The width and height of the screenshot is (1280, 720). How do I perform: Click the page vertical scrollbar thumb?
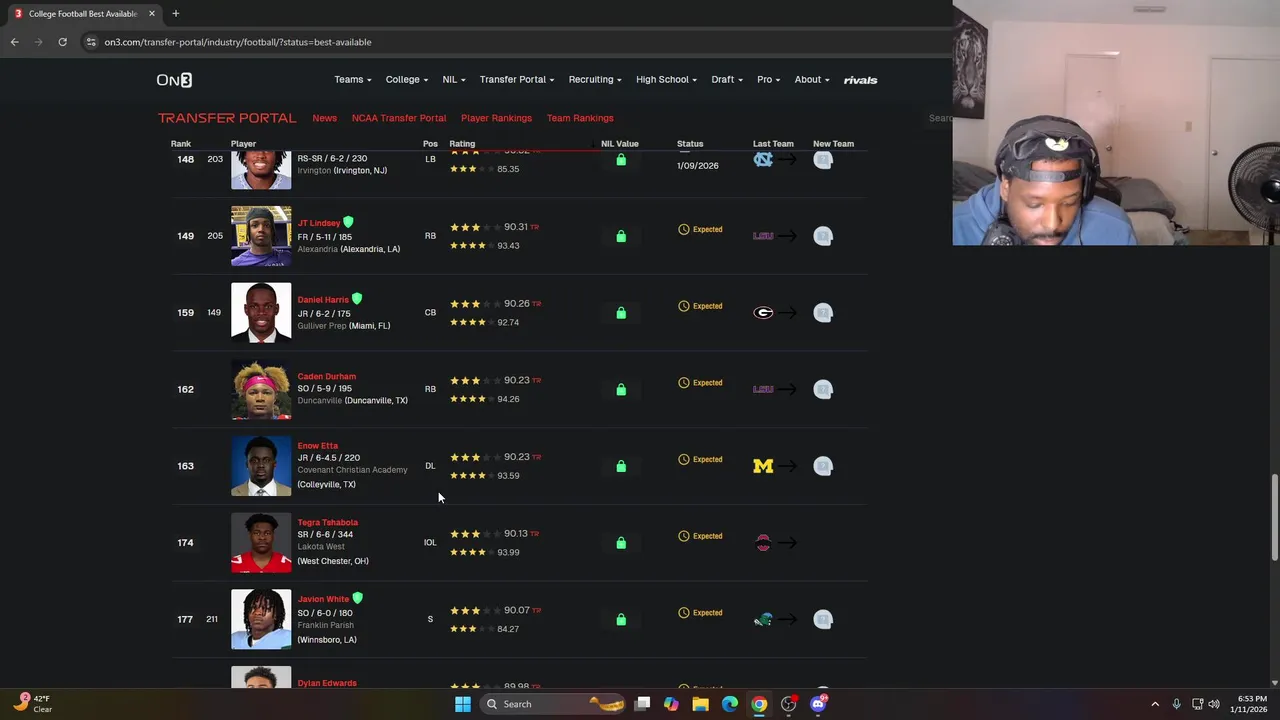pos(1274,517)
